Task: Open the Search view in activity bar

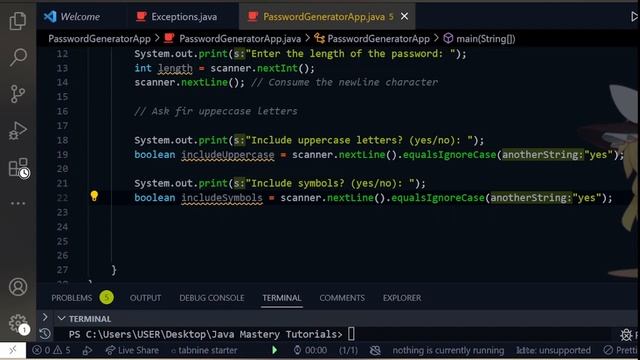Action: (x=18, y=57)
